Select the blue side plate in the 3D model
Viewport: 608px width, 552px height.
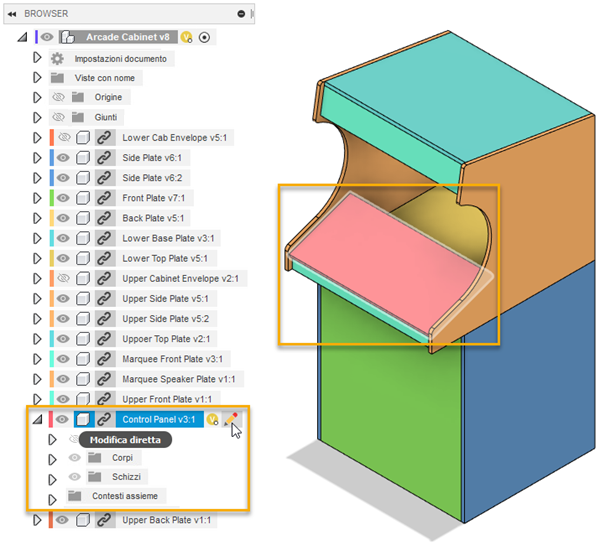pos(531,392)
